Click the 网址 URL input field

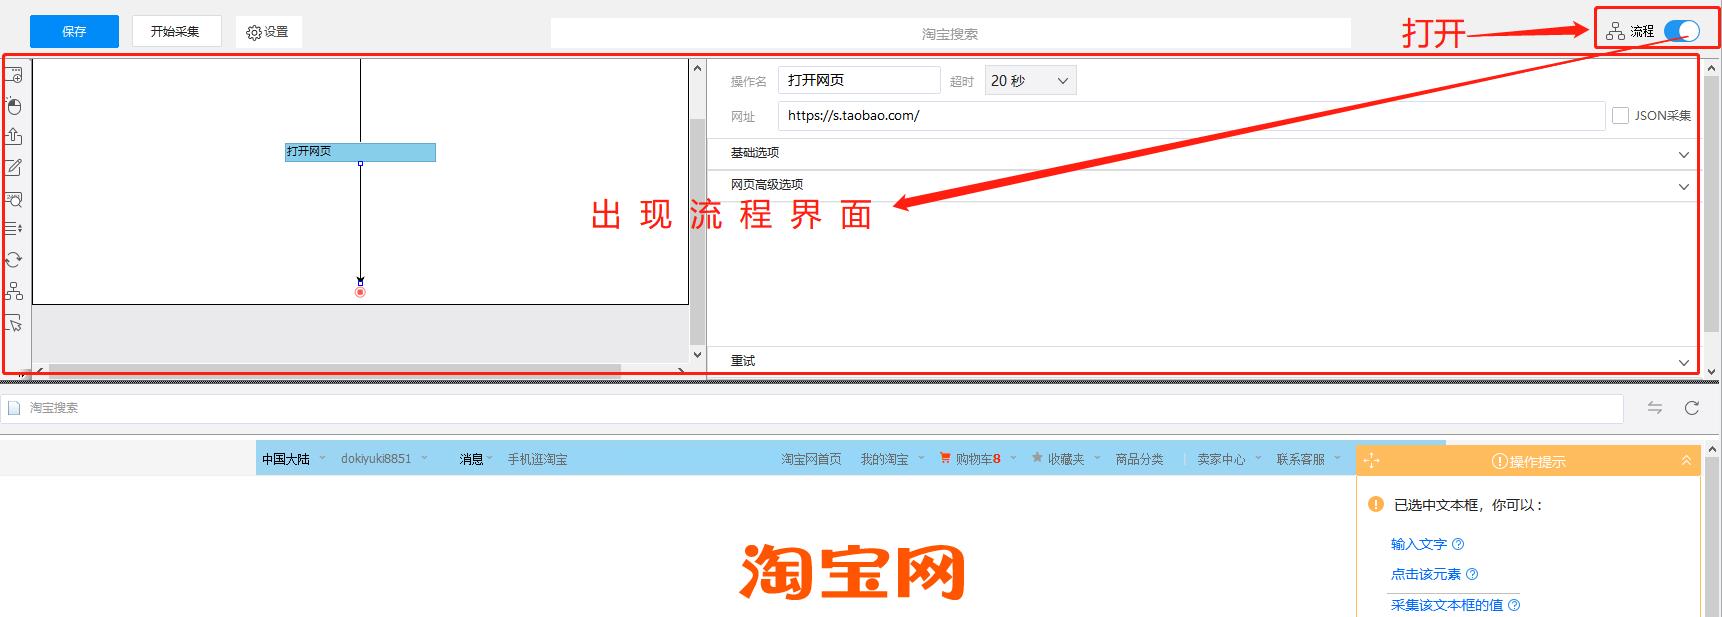pyautogui.click(x=1191, y=116)
